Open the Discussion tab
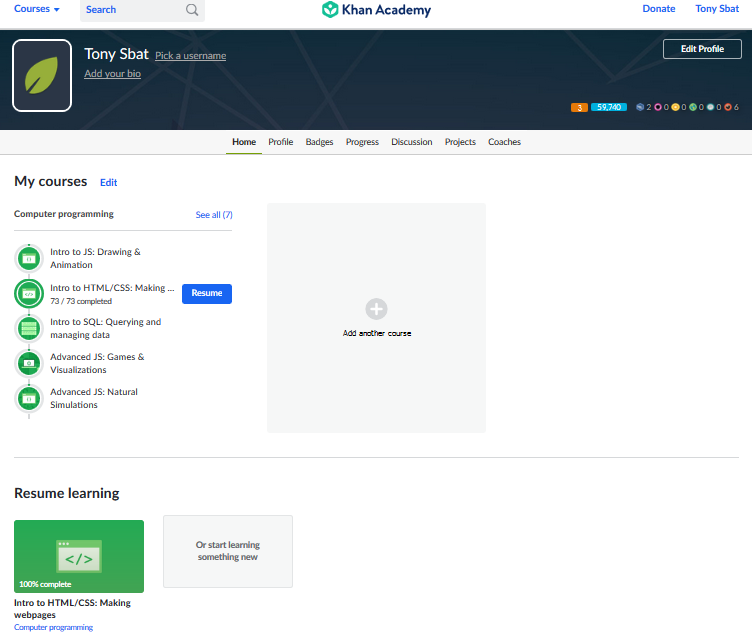This screenshot has width=752, height=642. [x=411, y=142]
